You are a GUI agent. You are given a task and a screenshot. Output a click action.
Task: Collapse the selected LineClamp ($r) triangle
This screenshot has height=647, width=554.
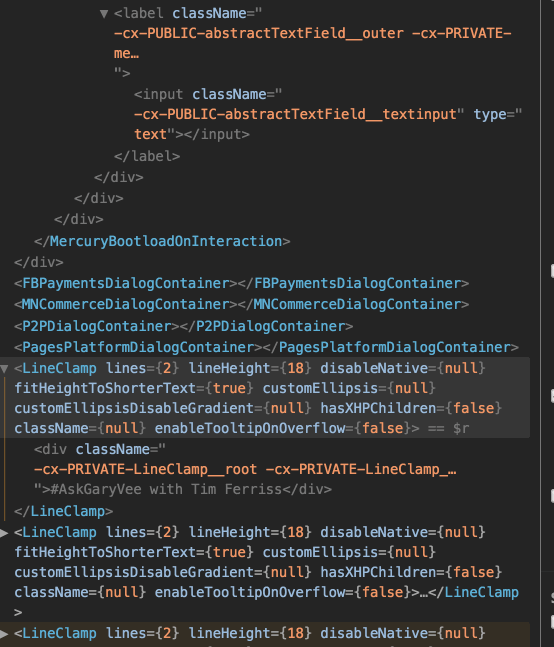click(x=4, y=368)
